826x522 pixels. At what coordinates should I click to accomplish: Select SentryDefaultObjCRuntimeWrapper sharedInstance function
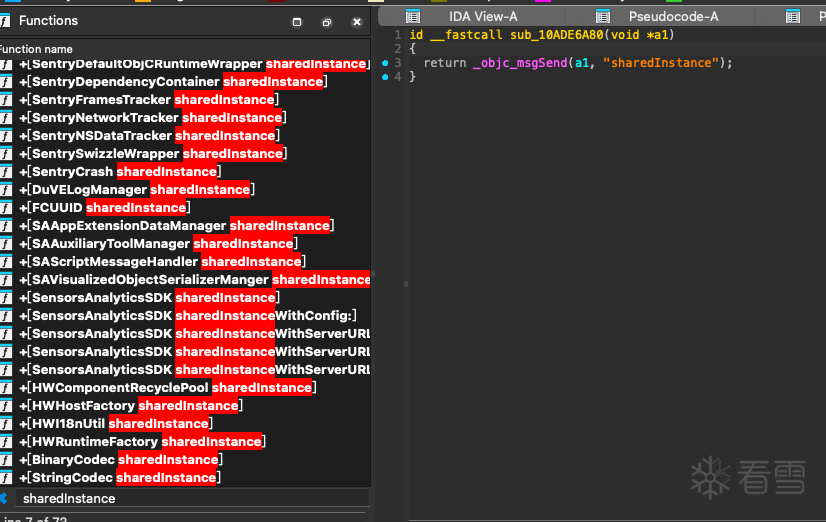[185, 64]
